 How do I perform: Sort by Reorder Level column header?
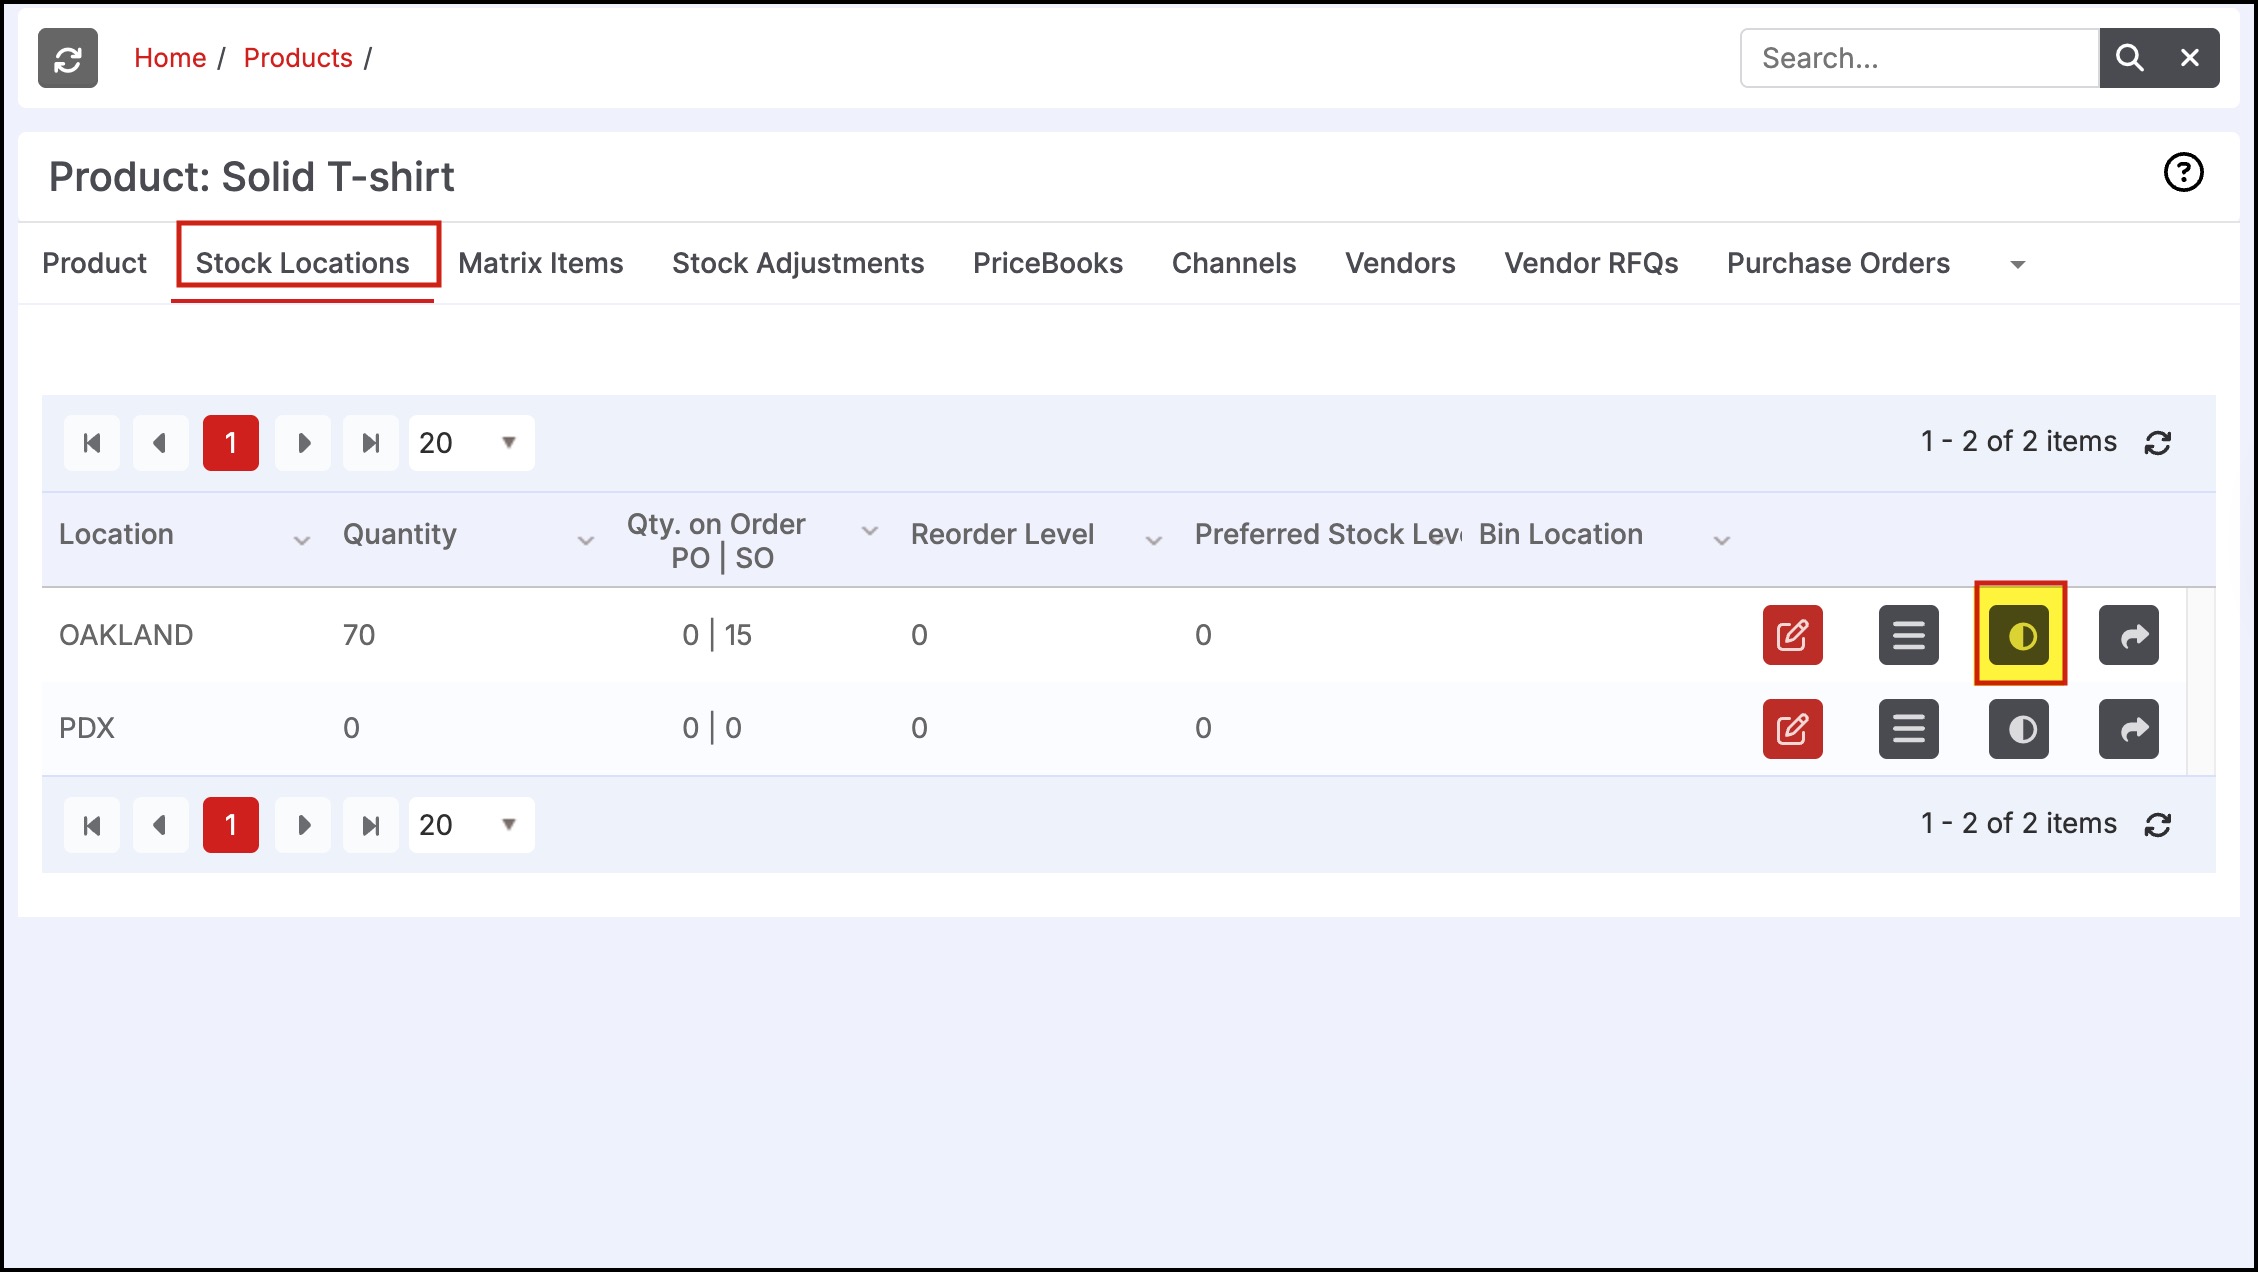(x=1002, y=534)
